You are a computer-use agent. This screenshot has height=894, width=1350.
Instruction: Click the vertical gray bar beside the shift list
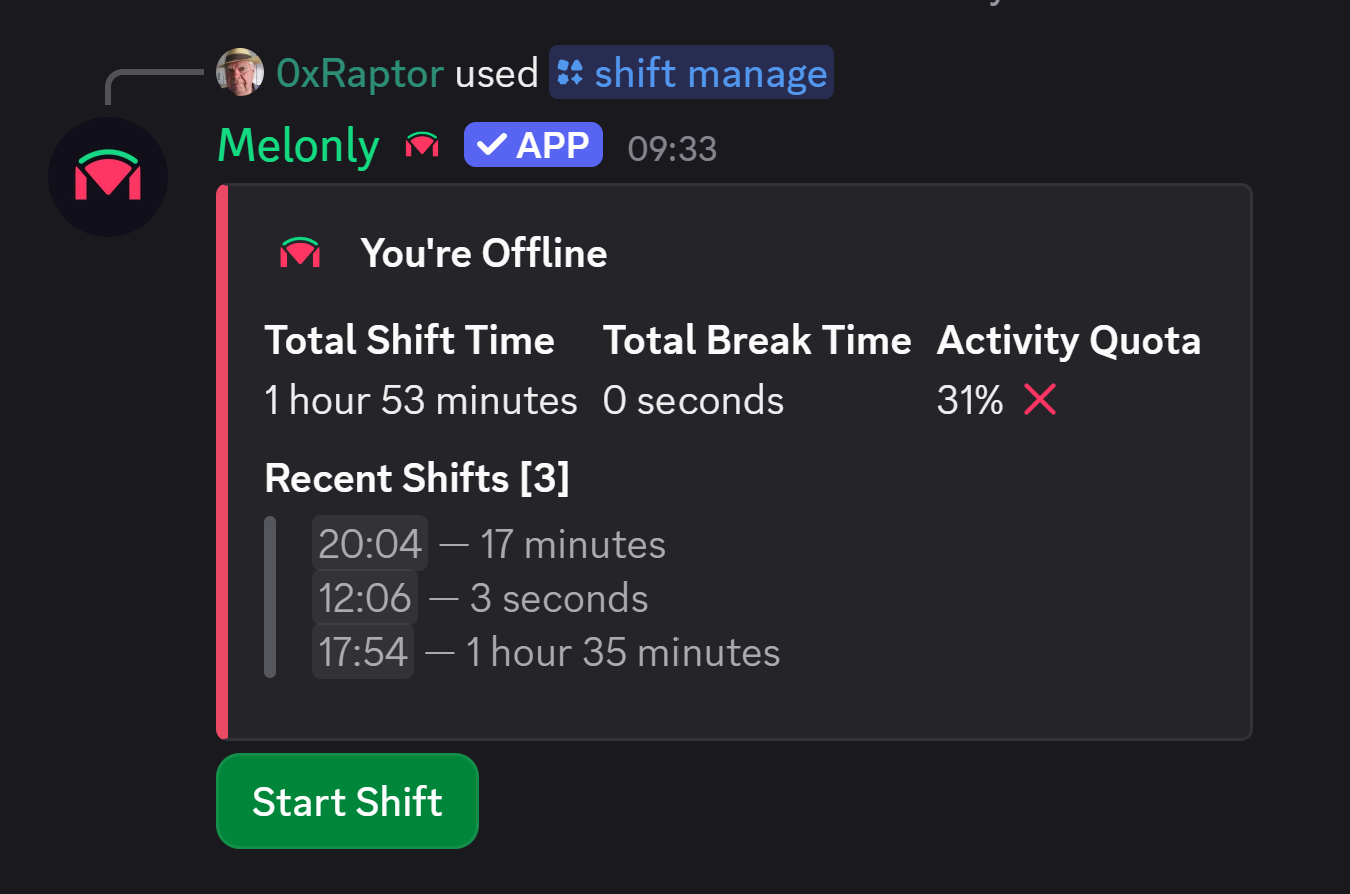(270, 597)
